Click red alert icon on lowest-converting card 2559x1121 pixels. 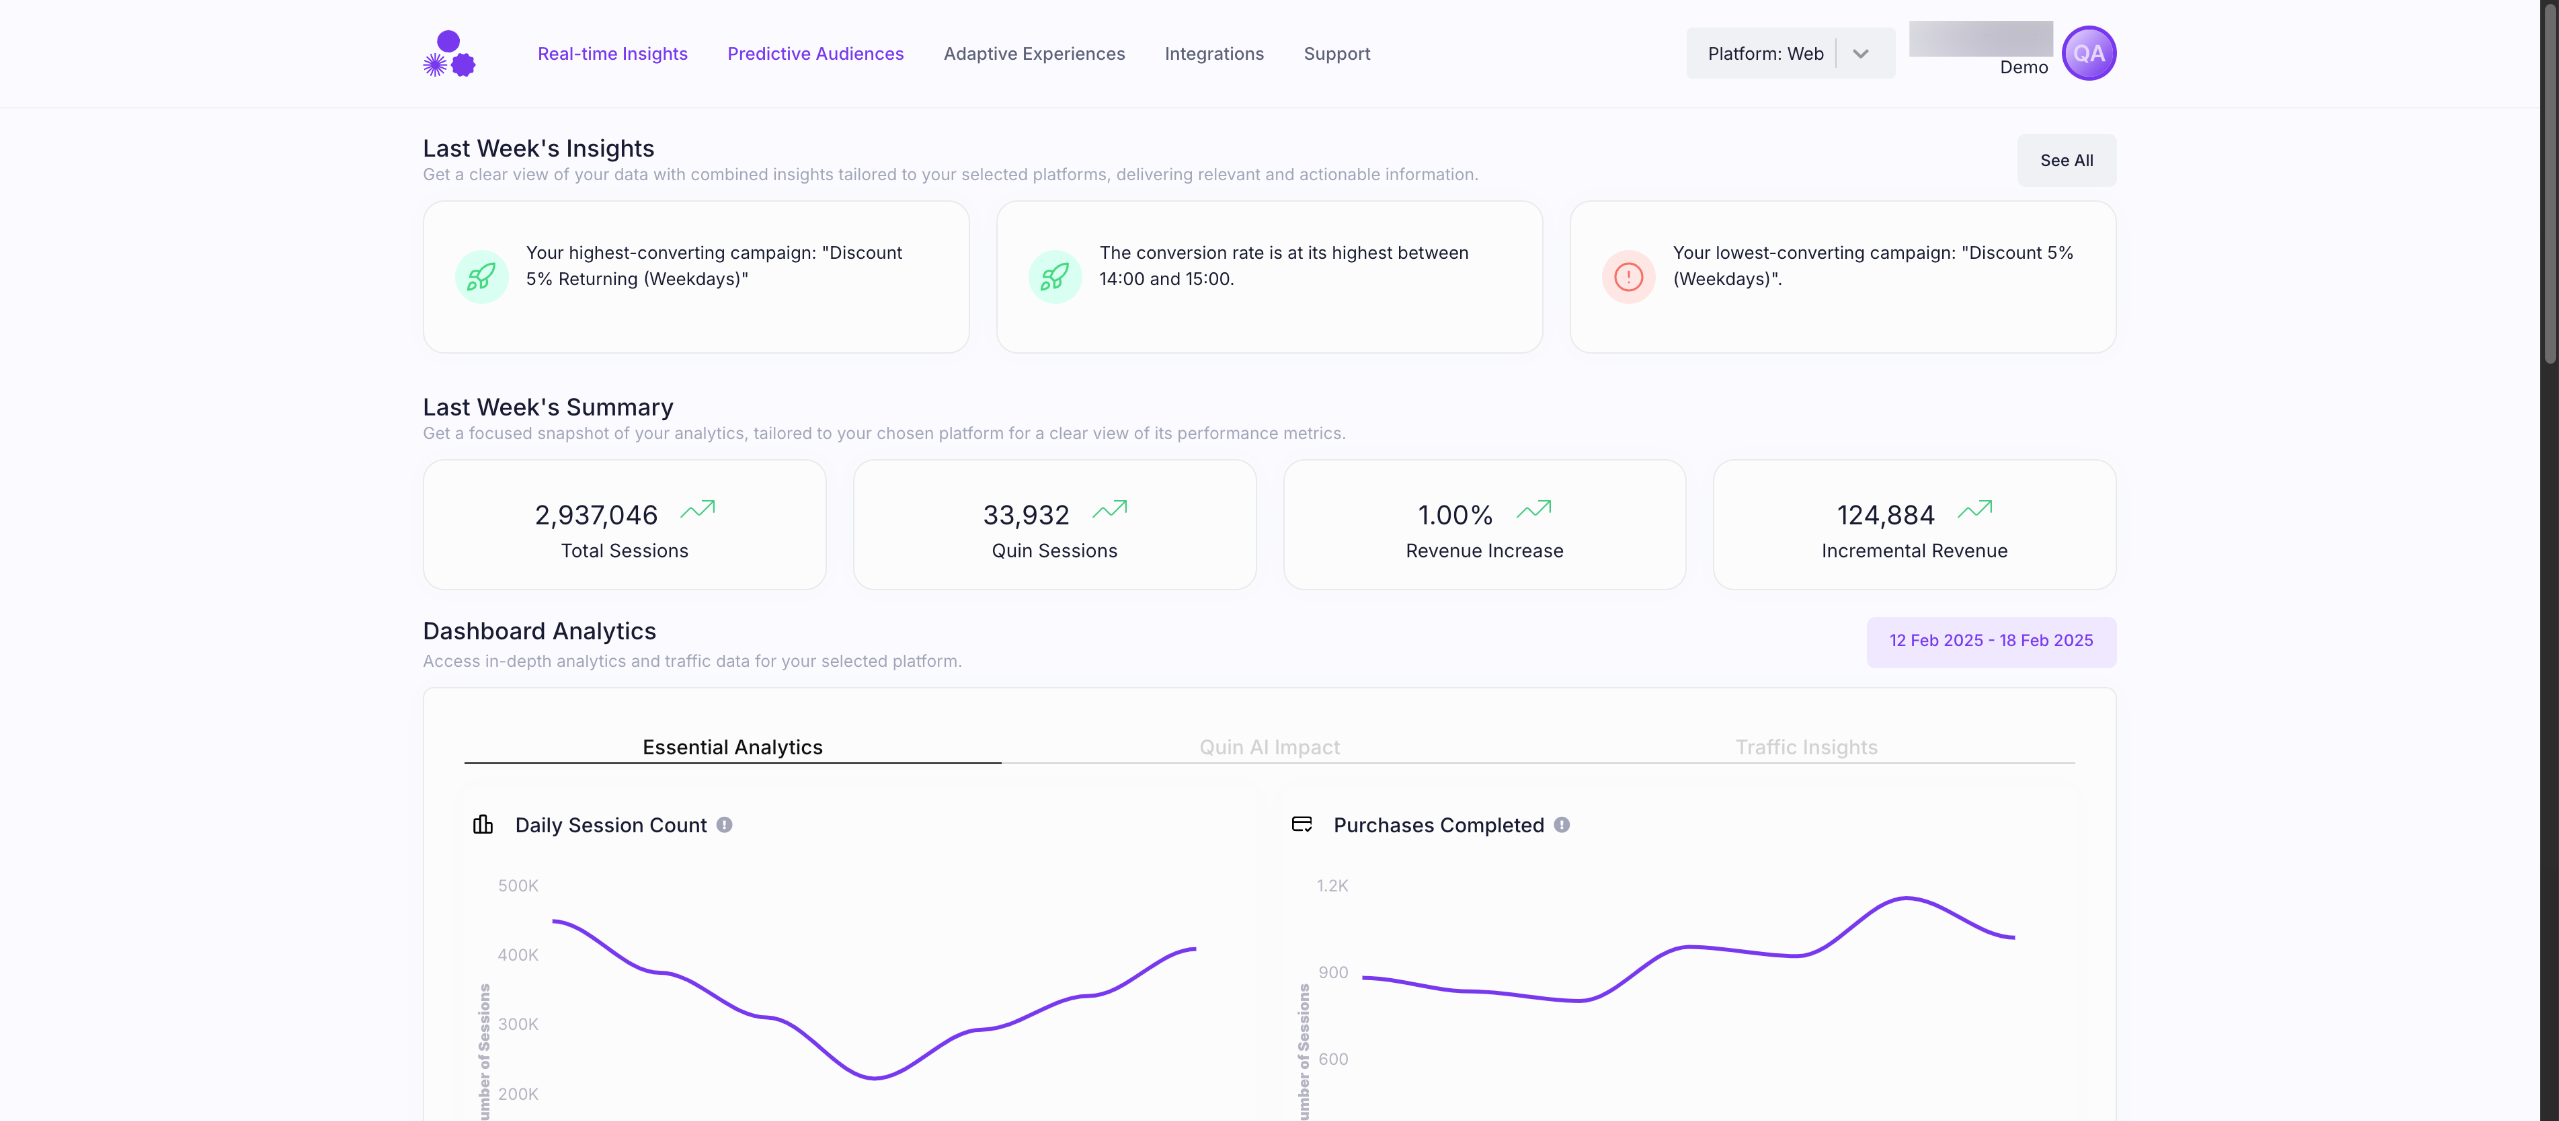click(x=1628, y=277)
